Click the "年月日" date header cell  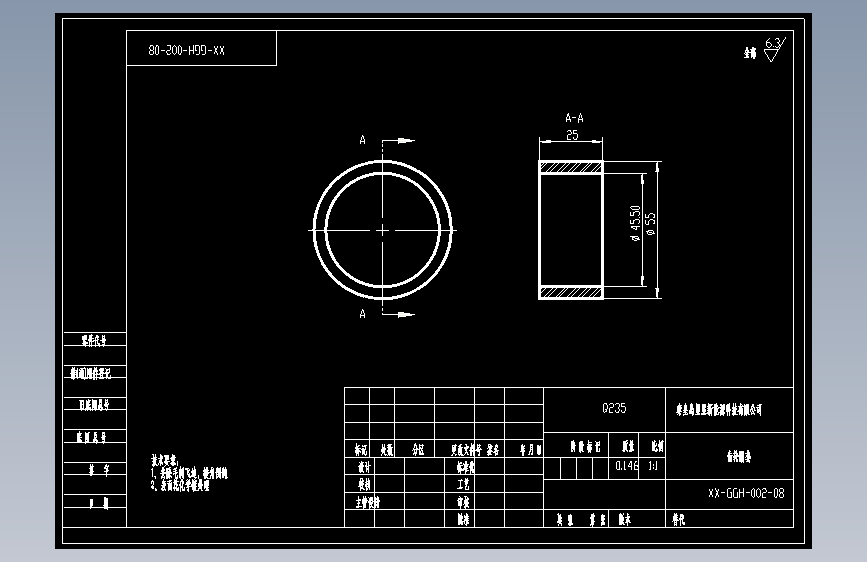coord(530,450)
